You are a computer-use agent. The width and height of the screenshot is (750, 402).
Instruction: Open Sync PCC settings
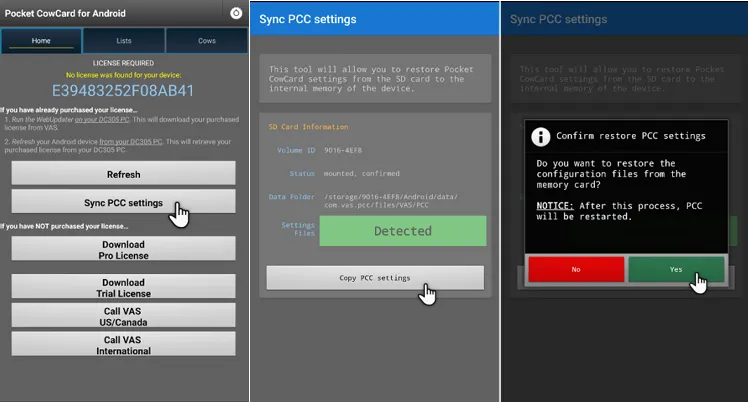click(123, 202)
